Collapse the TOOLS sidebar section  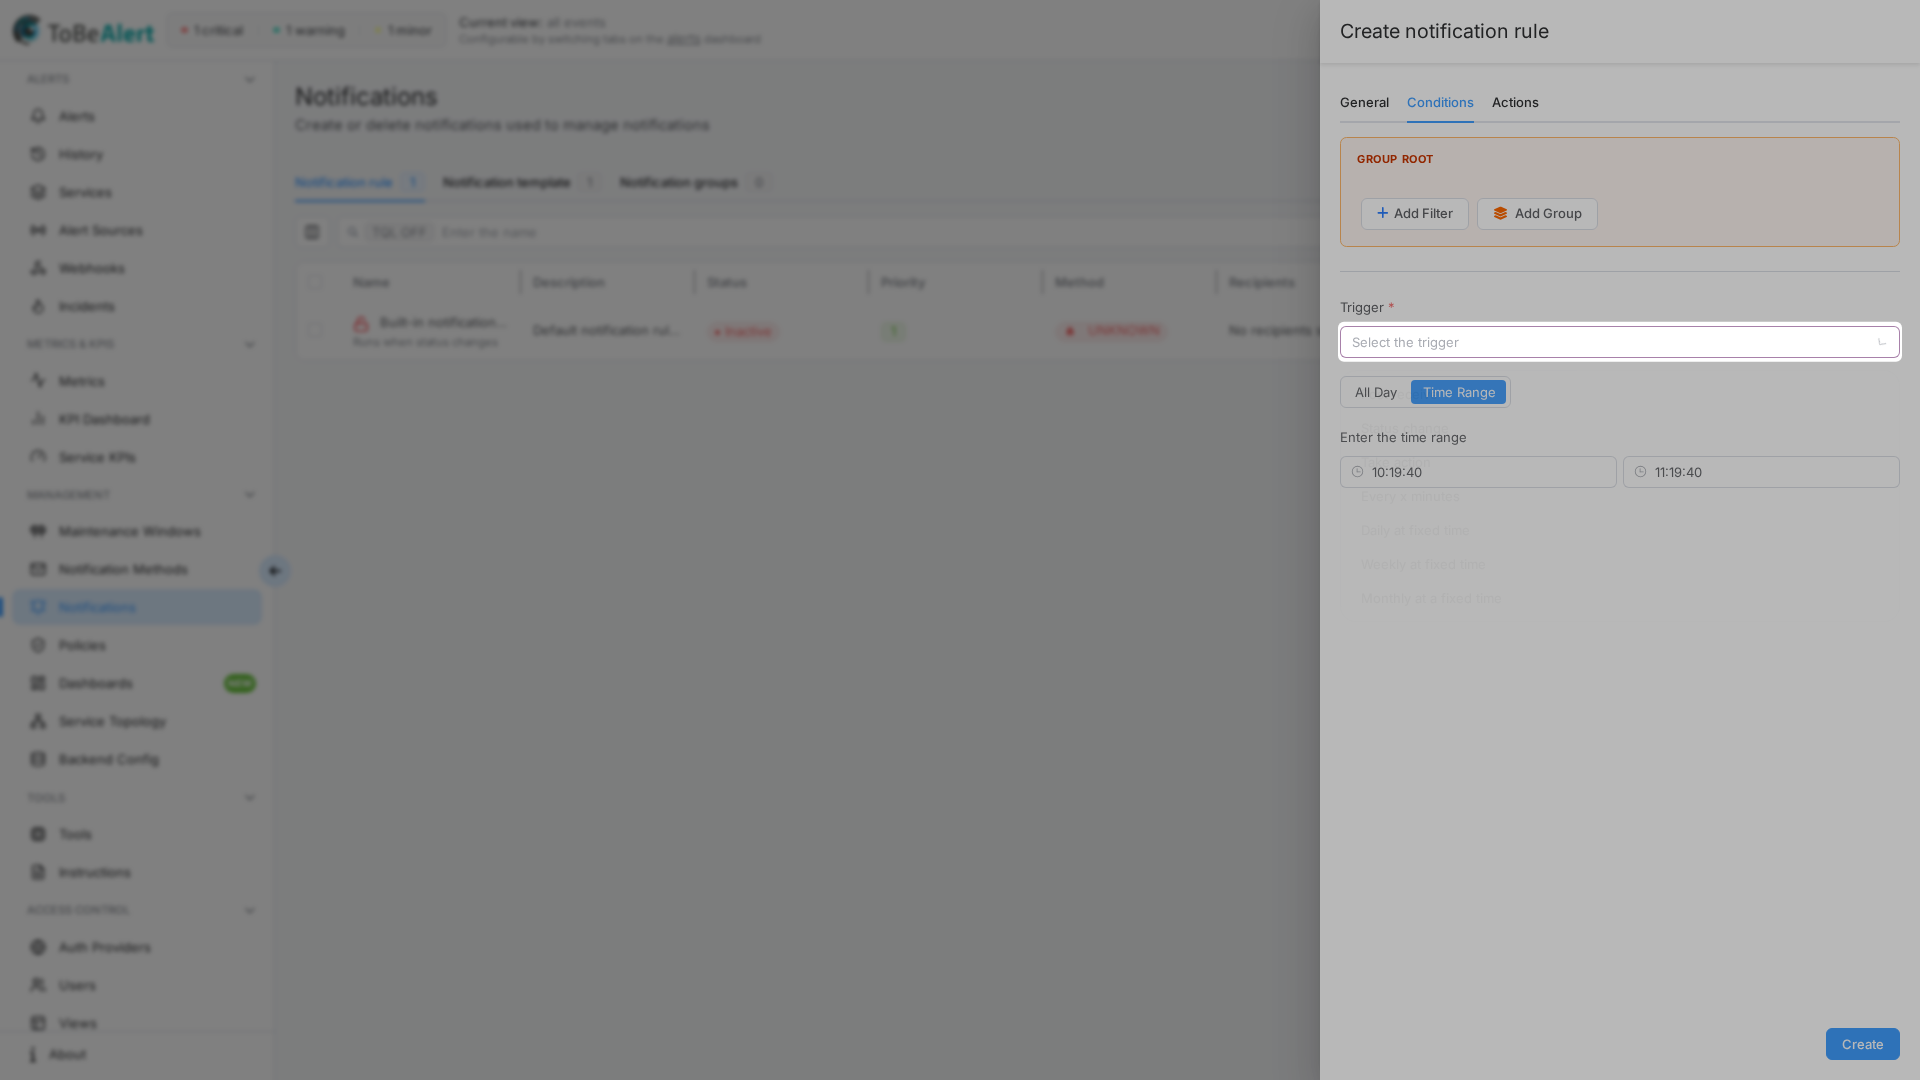coord(250,798)
